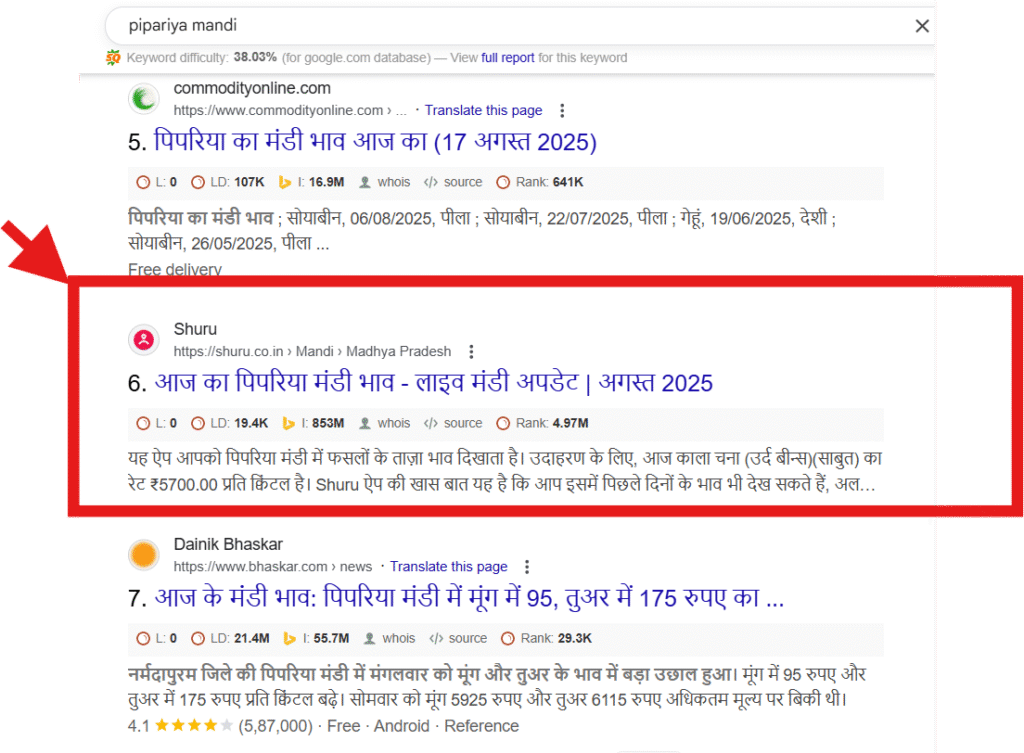Click the www.bhaskar.com › news URL breadcrumb
Viewport: 1024px width, 753px height.
click(272, 566)
